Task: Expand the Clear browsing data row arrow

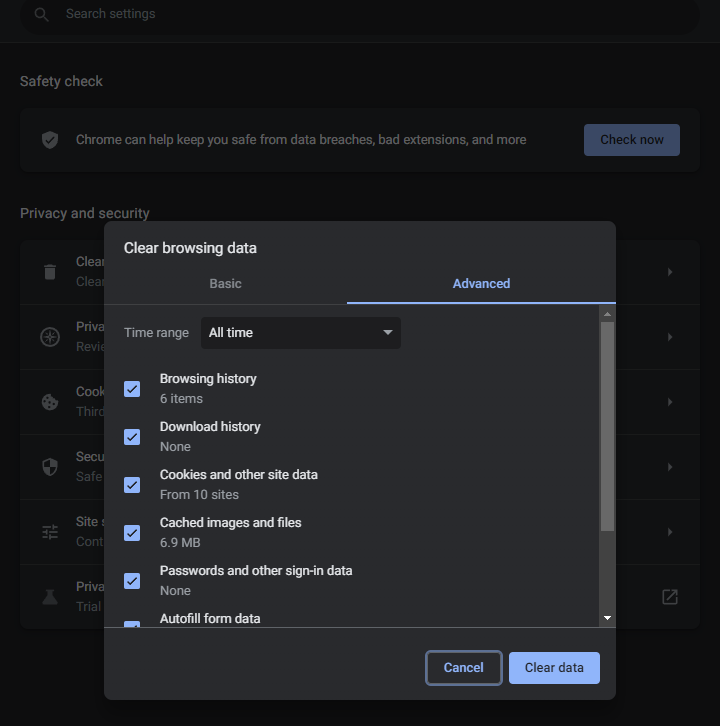Action: point(670,272)
